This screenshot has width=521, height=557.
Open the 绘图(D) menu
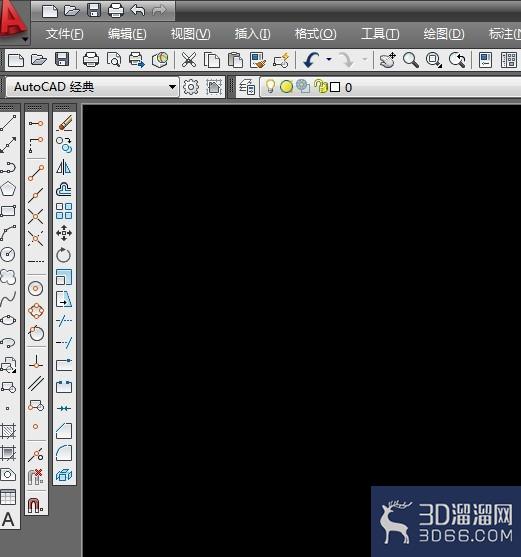click(444, 34)
